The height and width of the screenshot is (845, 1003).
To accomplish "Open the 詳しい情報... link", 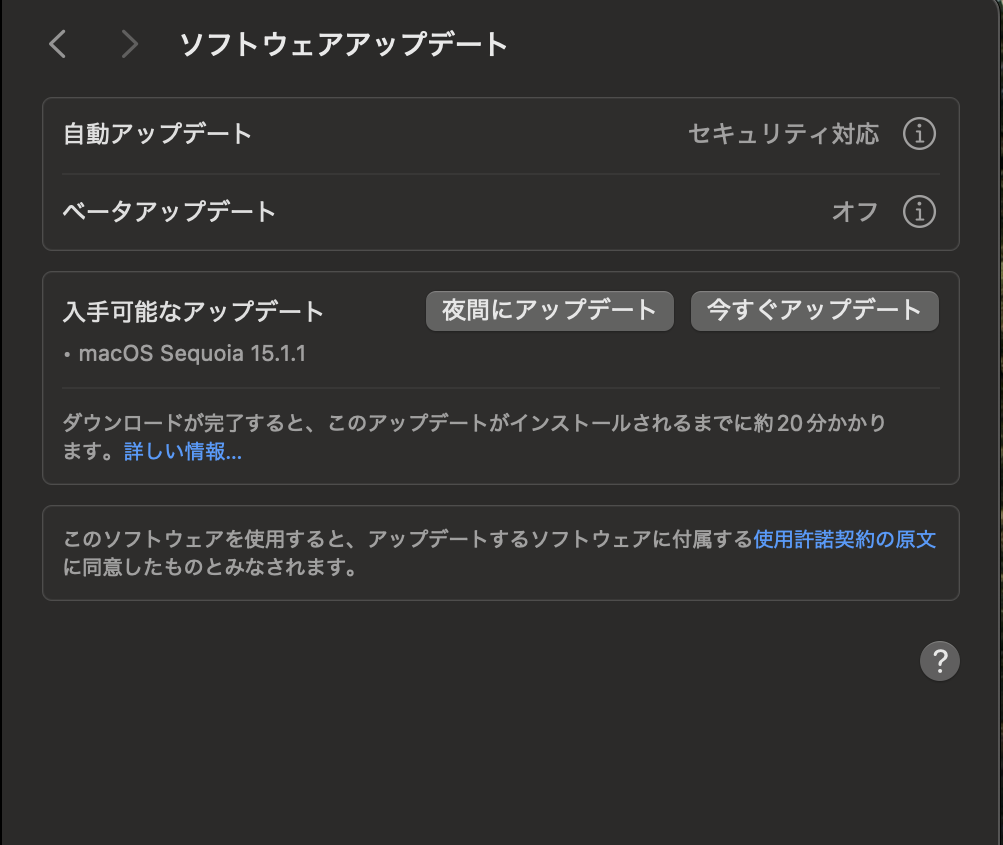I will (183, 452).
